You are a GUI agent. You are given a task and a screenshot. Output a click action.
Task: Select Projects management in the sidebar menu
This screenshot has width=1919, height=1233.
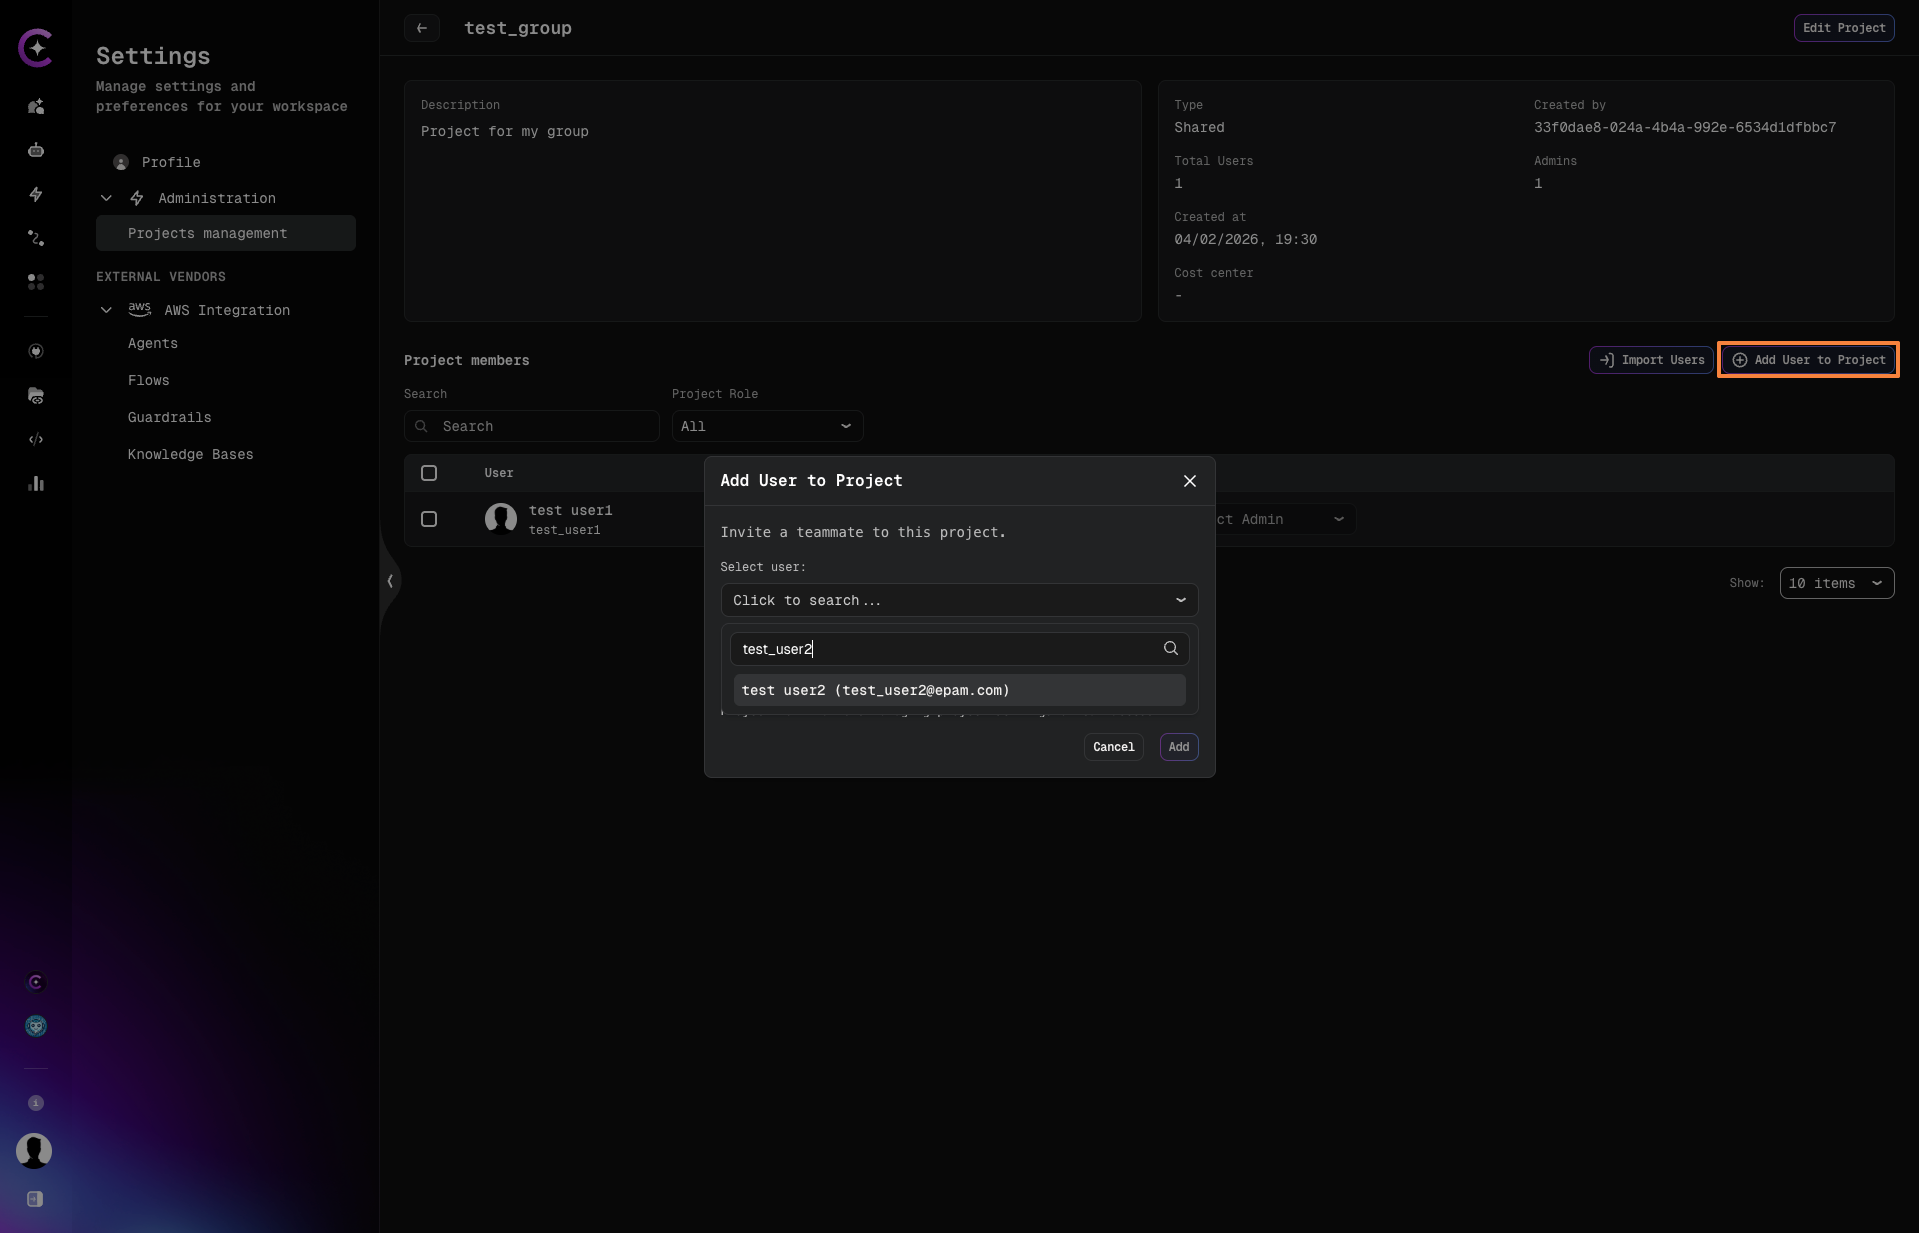coord(207,233)
